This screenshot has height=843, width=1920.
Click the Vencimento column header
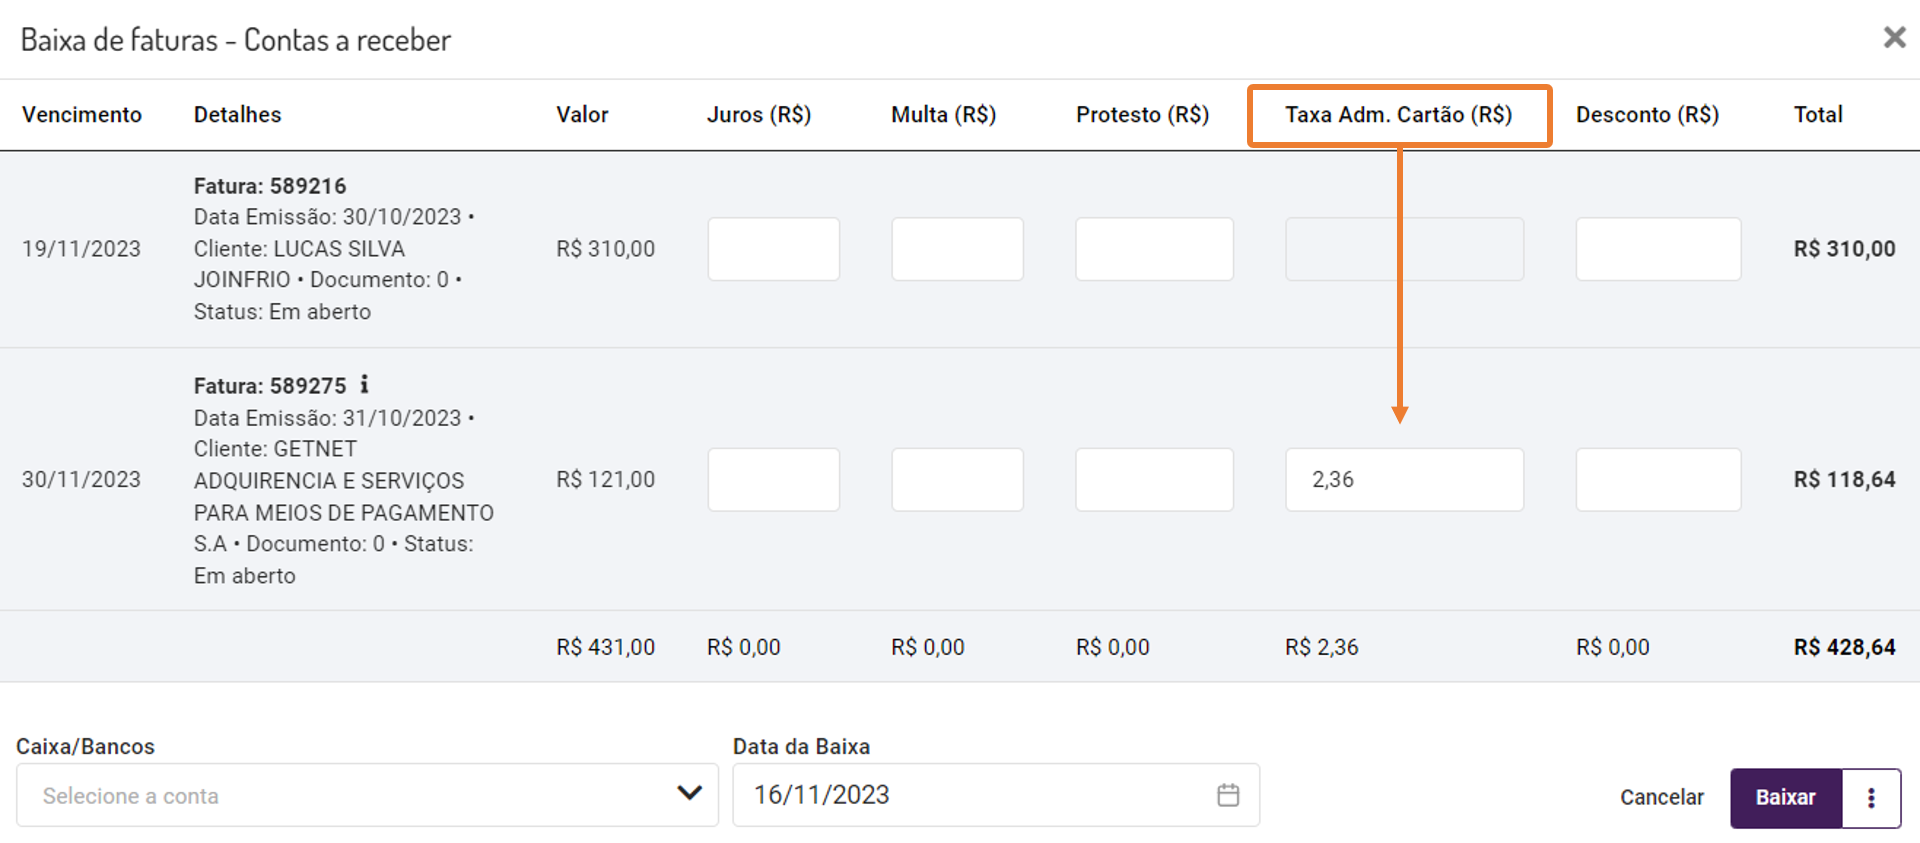[82, 115]
